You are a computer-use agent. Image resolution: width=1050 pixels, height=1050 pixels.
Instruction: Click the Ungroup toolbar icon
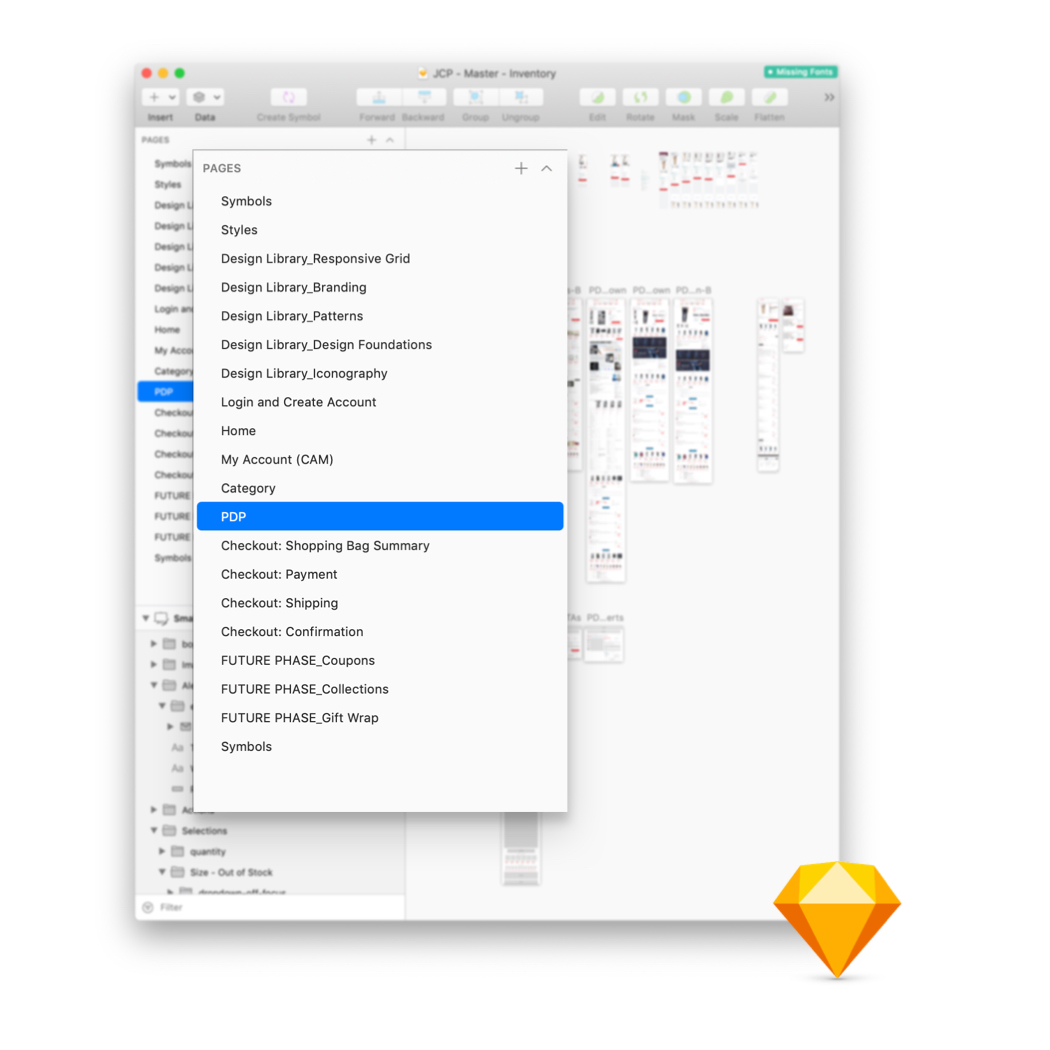pyautogui.click(x=521, y=97)
